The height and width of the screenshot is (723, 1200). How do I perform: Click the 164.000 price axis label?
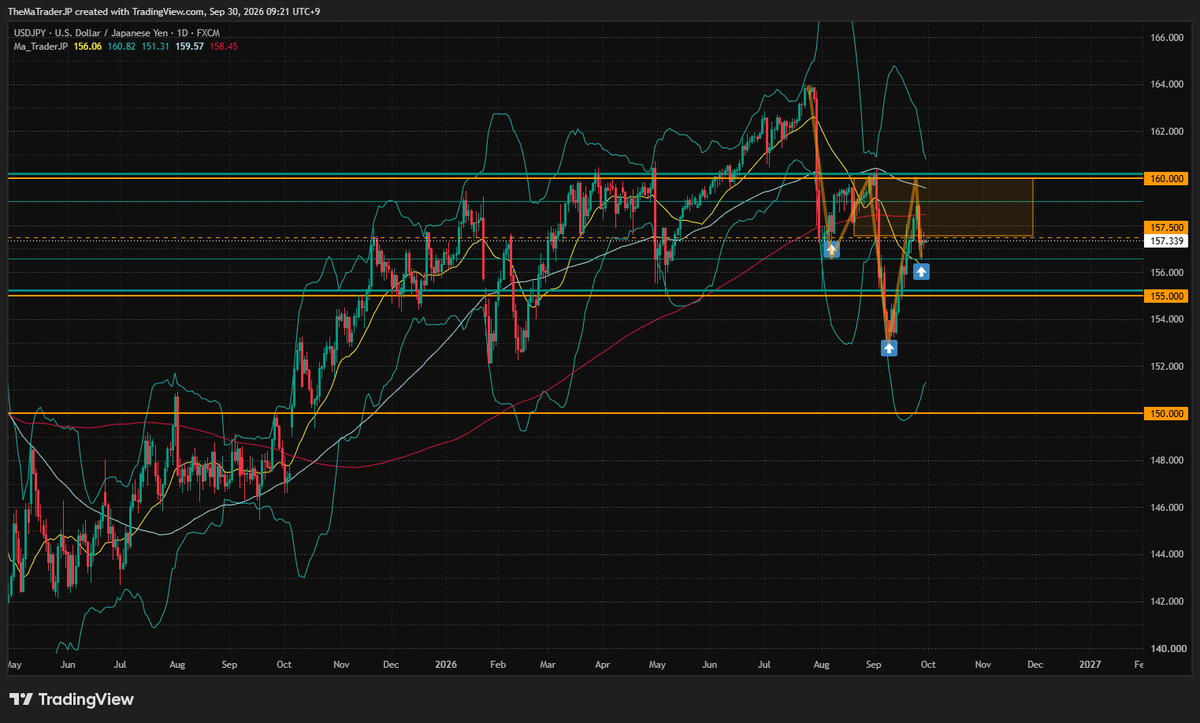(1167, 85)
